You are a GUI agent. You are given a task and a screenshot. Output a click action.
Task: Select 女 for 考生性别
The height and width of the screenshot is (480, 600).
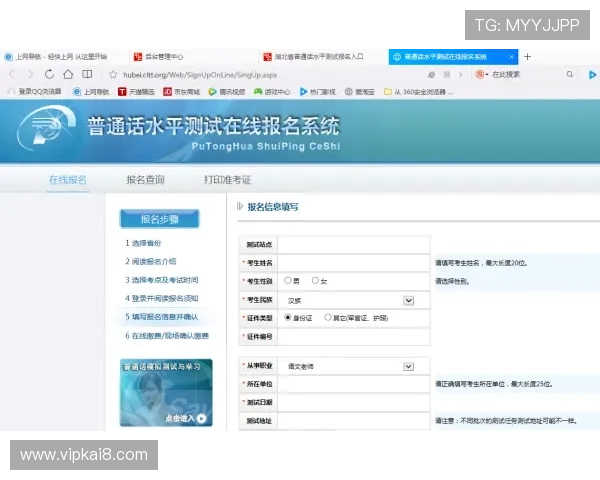[x=315, y=281]
